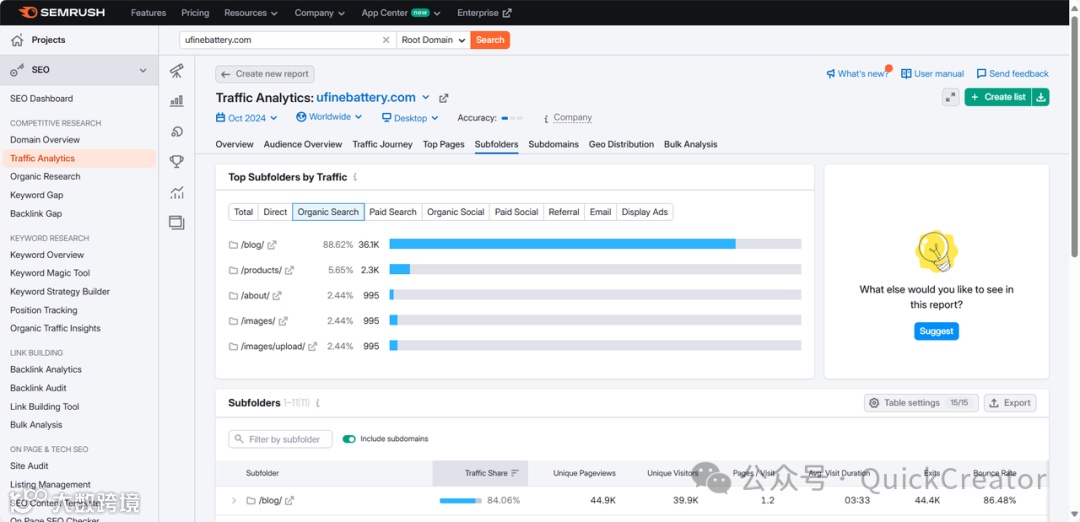Select the Referral channel
This screenshot has height=522, width=1080.
pos(563,212)
